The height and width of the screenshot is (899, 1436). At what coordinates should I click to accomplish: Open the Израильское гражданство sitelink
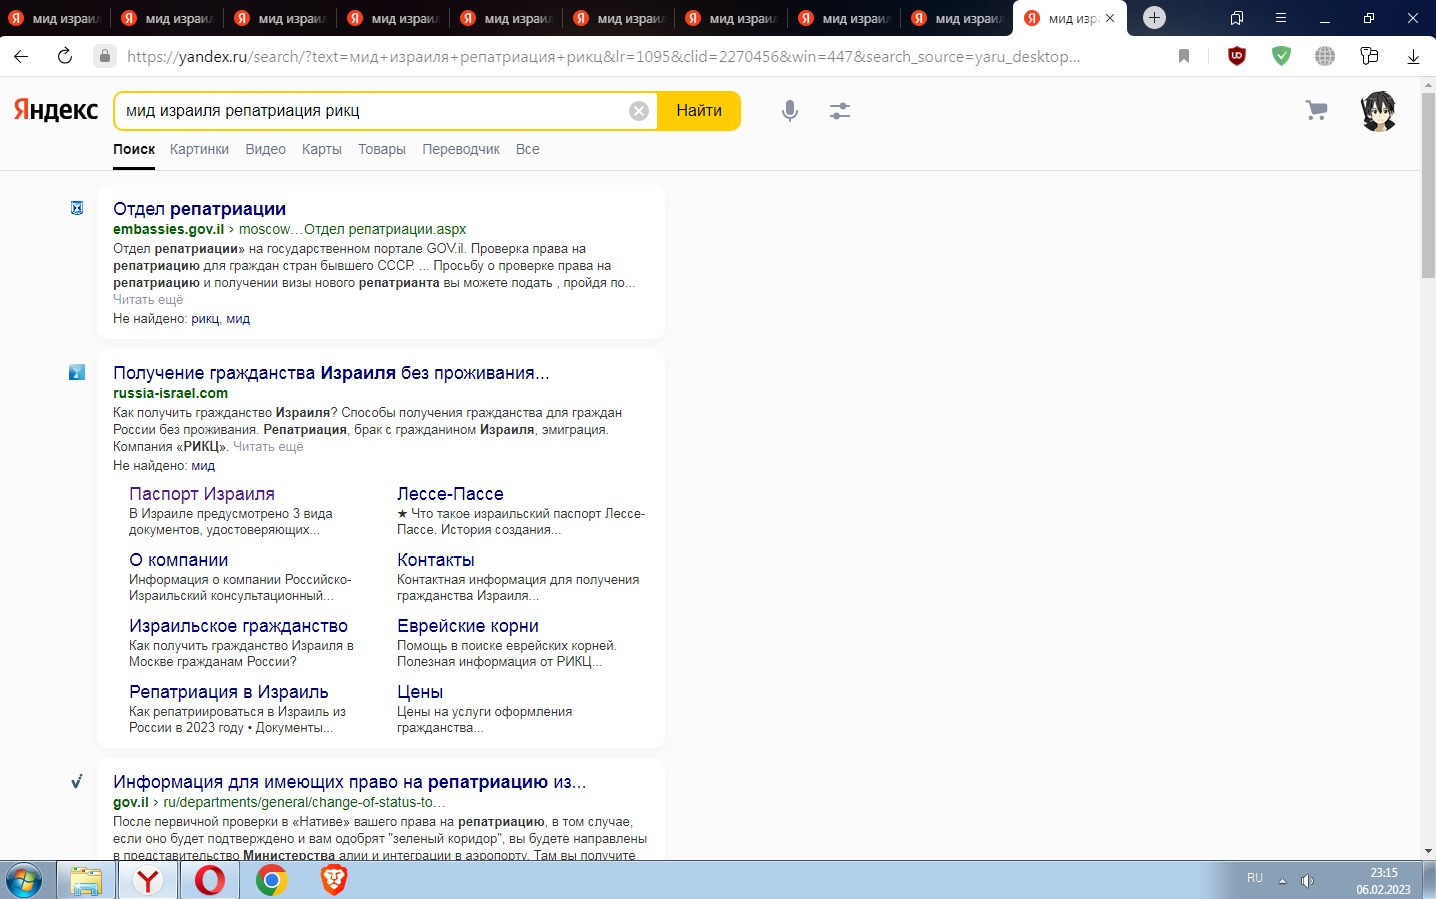(238, 626)
